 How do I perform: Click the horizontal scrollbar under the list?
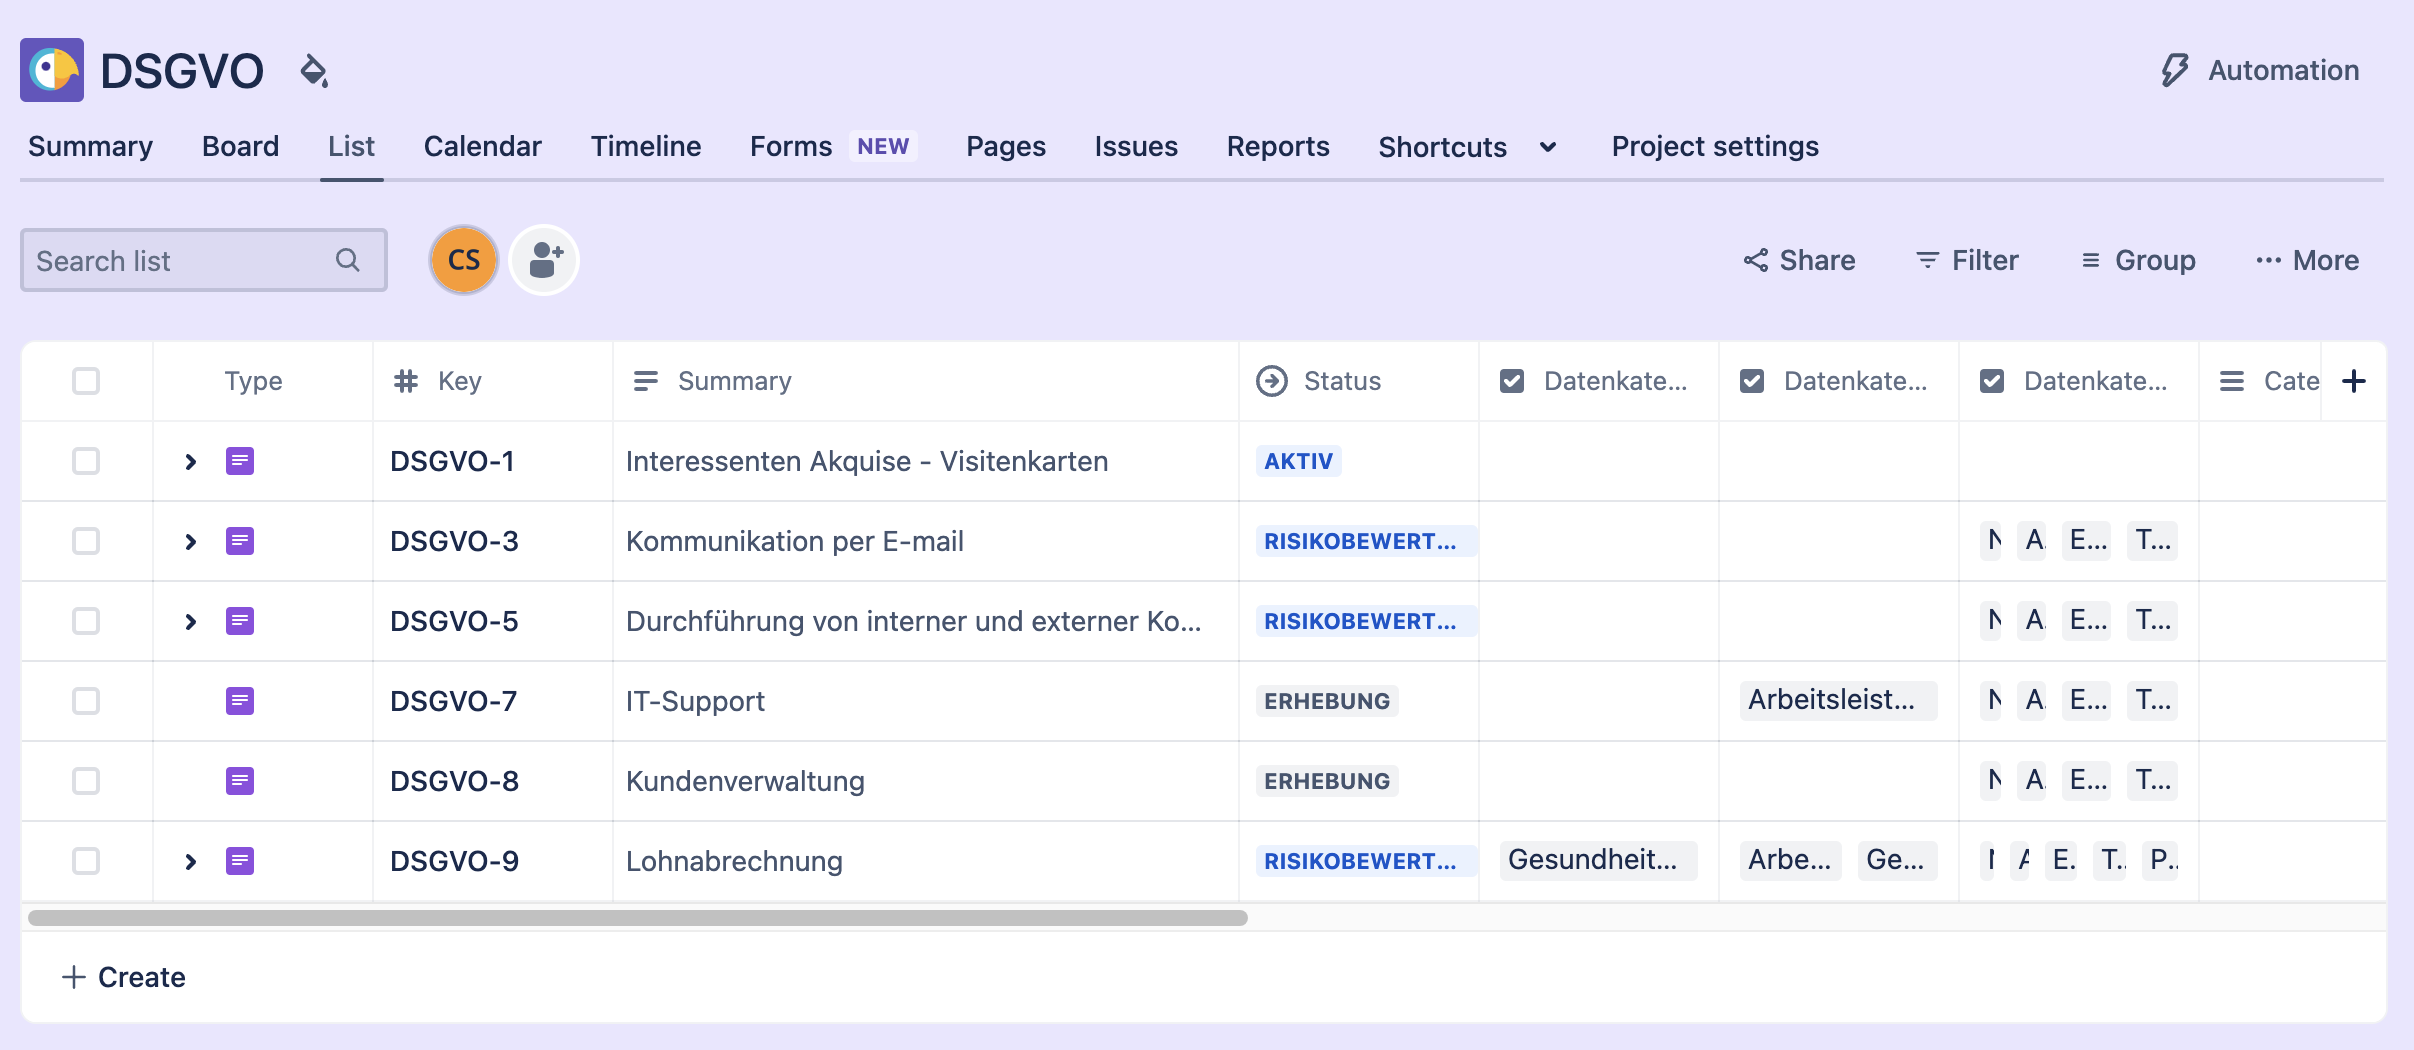pyautogui.click(x=638, y=918)
